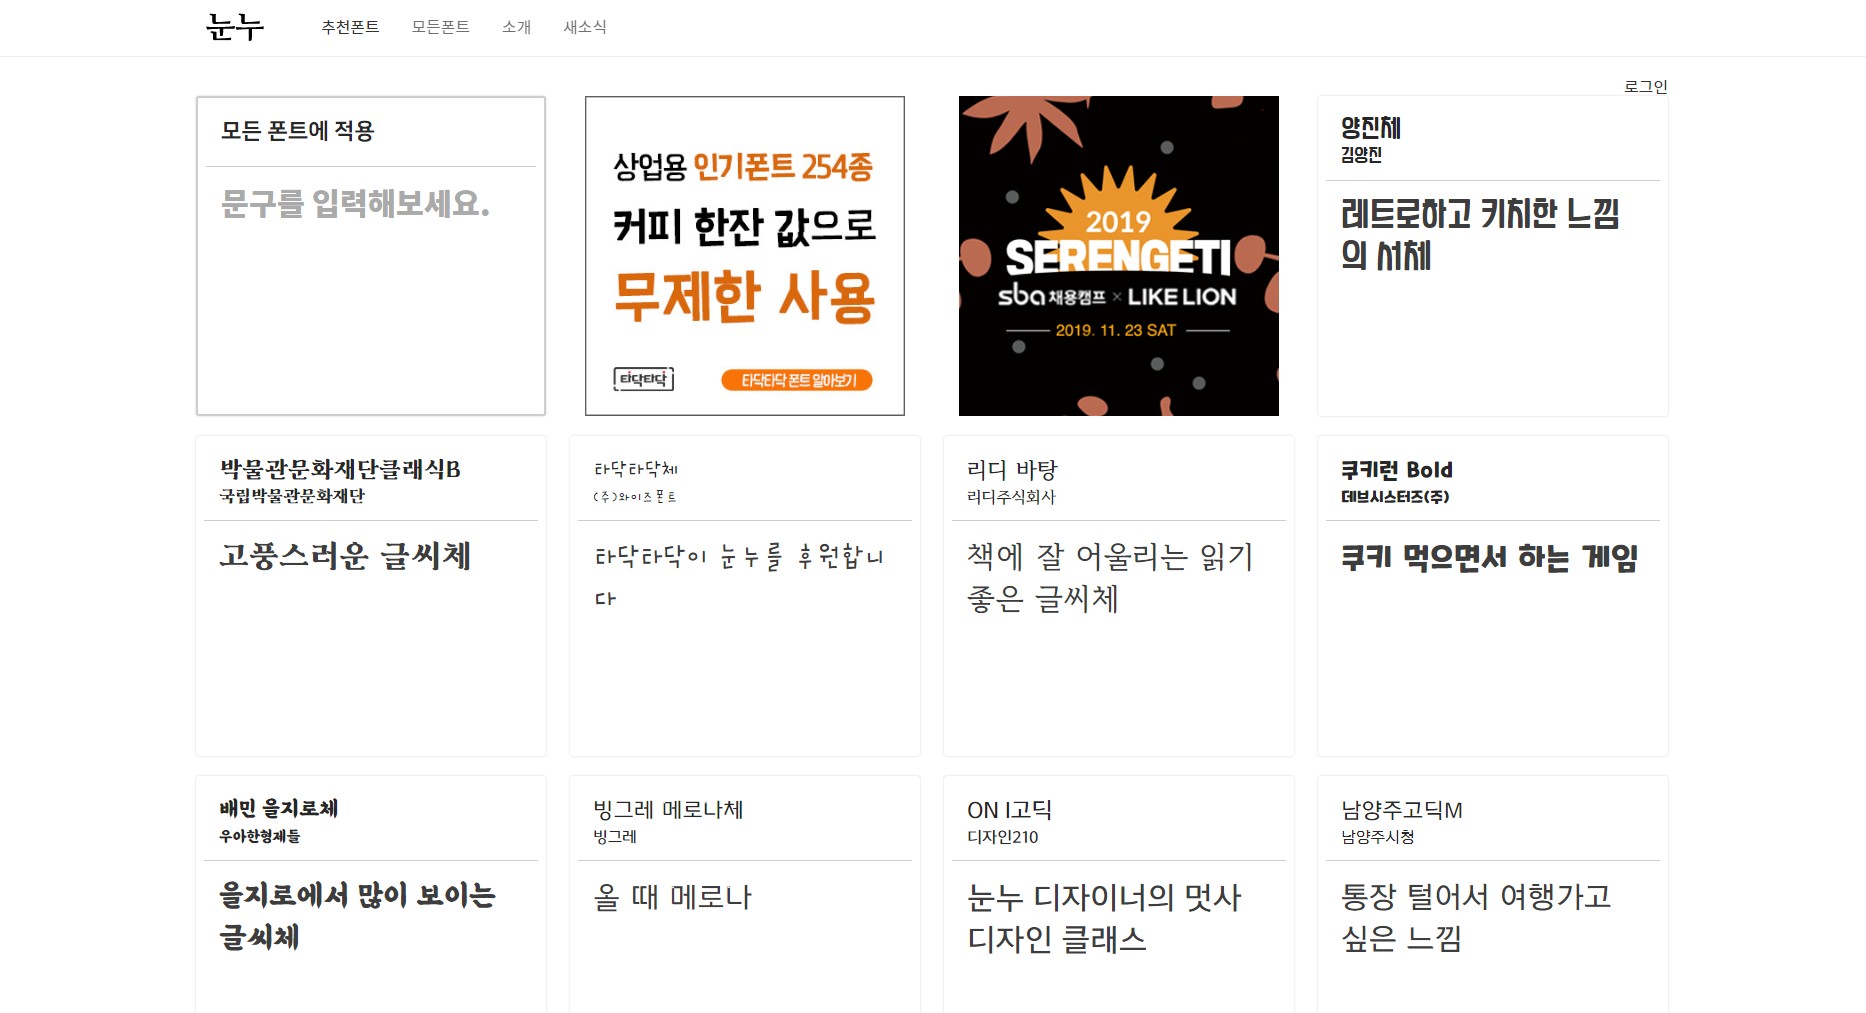This screenshot has height=1013, width=1866.
Task: Click the 리디 바탕 font title
Action: 1012,469
